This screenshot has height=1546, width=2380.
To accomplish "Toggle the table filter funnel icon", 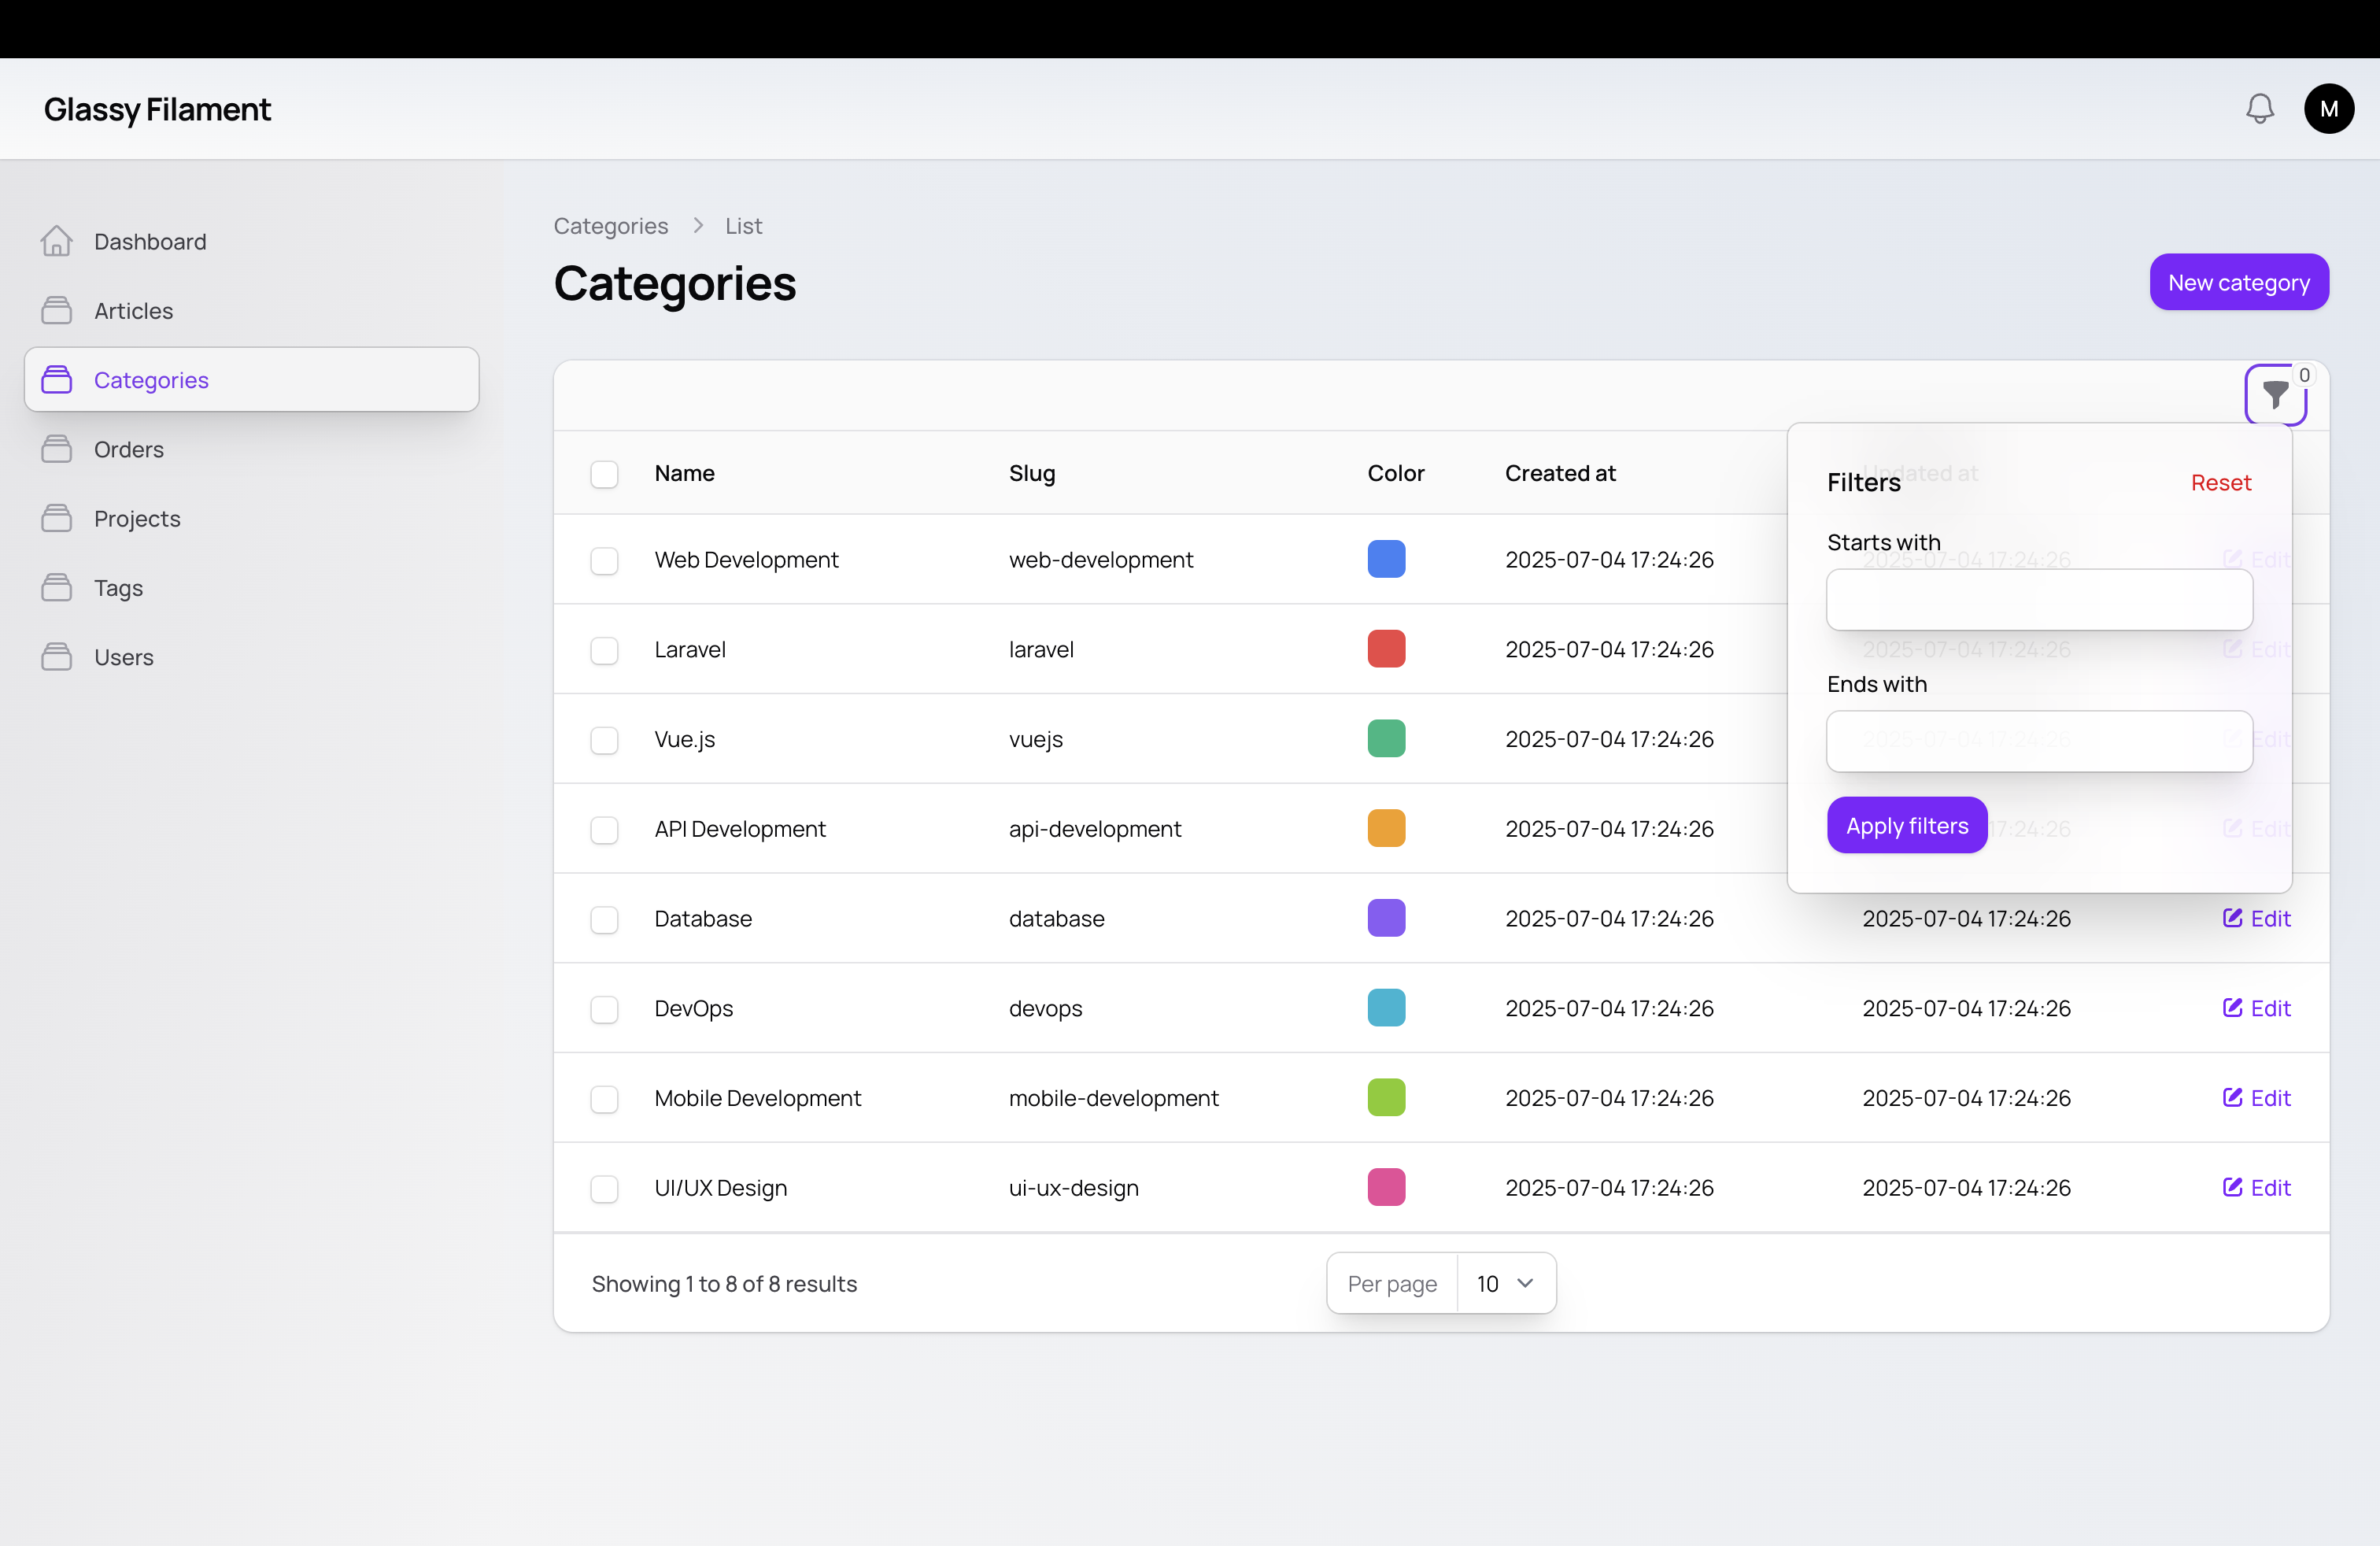I will pyautogui.click(x=2275, y=394).
